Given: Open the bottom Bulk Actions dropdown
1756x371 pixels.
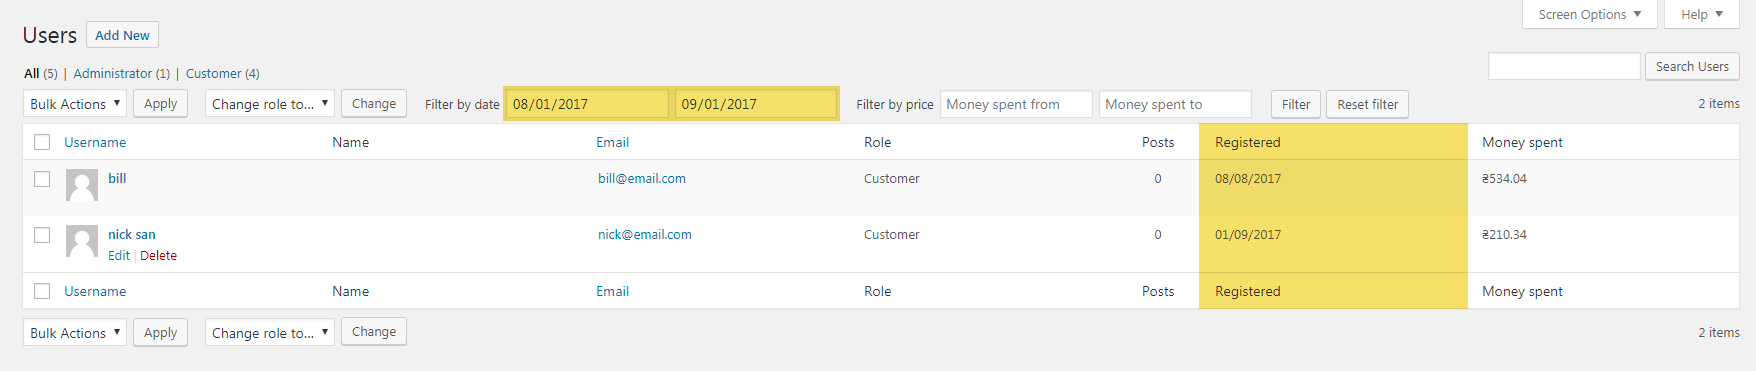Looking at the screenshot, I should tap(75, 332).
